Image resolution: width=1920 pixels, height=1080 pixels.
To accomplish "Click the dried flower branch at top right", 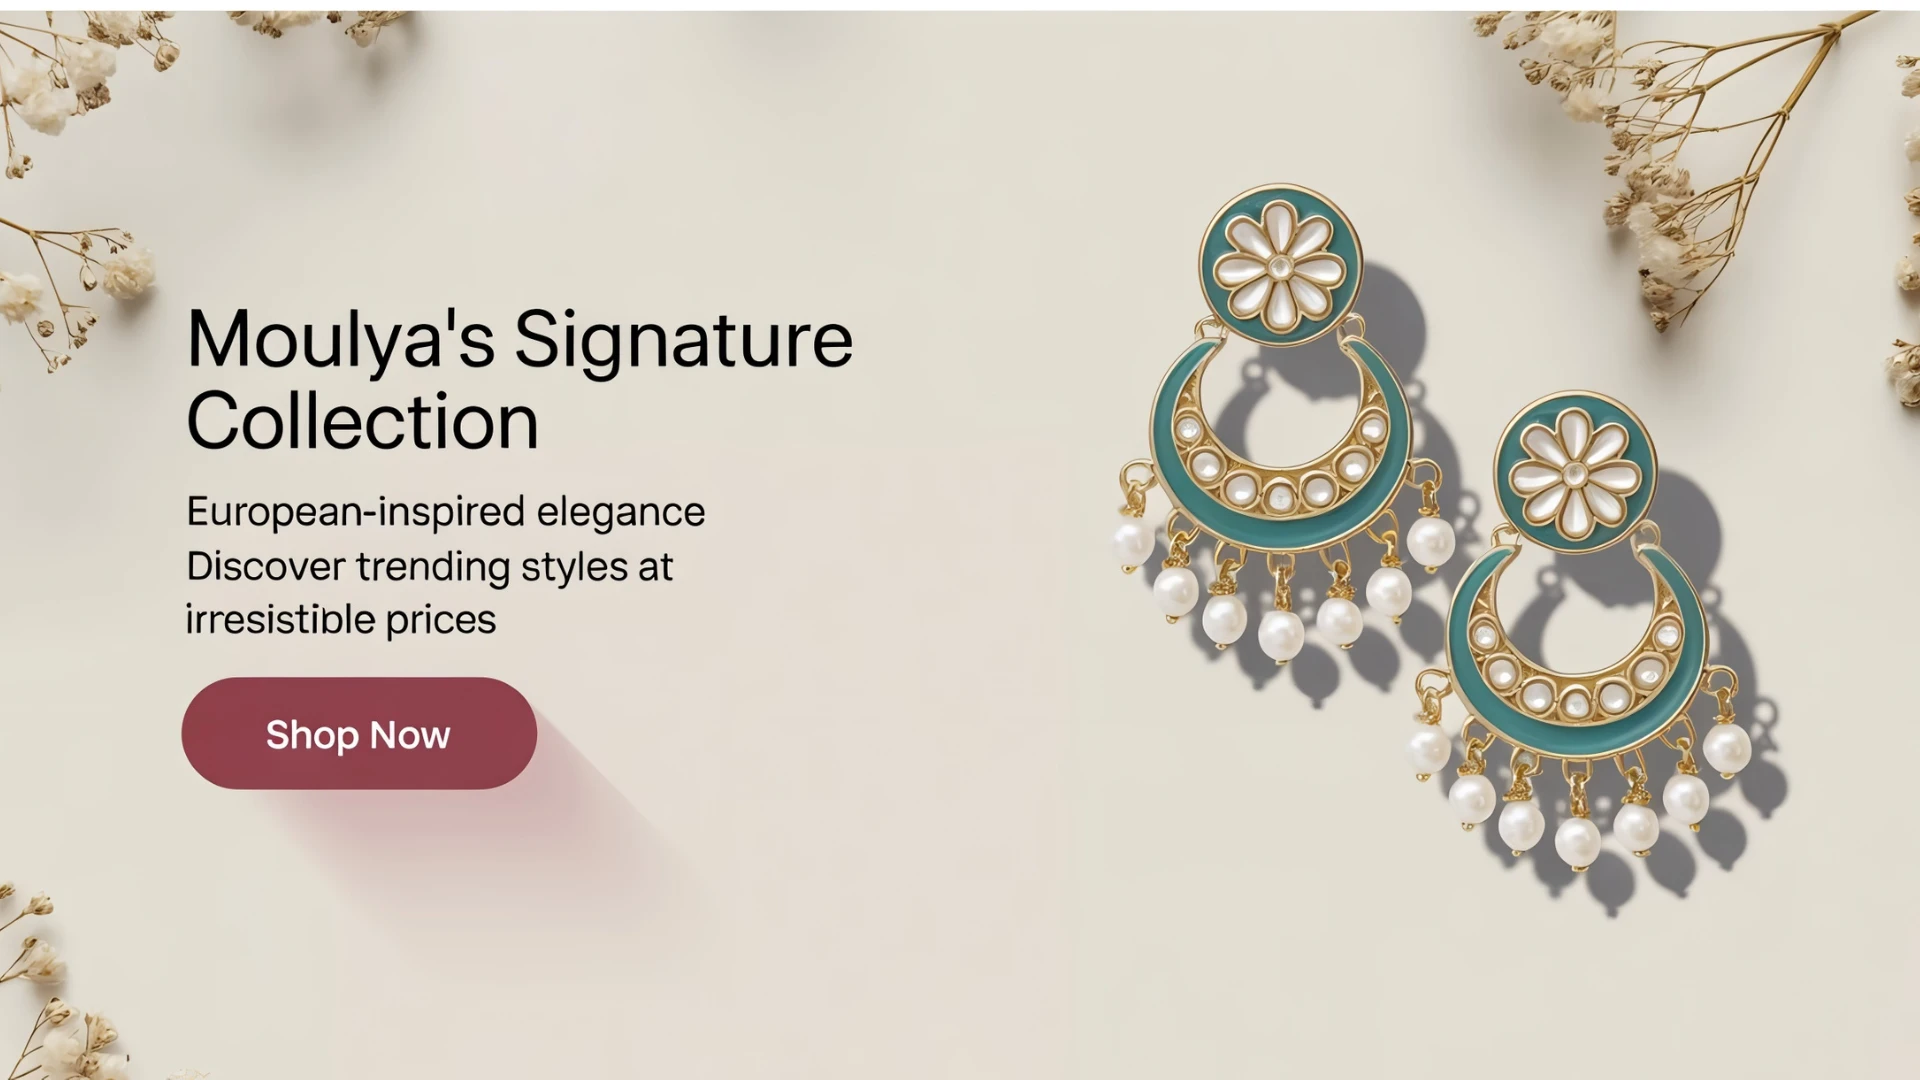I will [1700, 150].
